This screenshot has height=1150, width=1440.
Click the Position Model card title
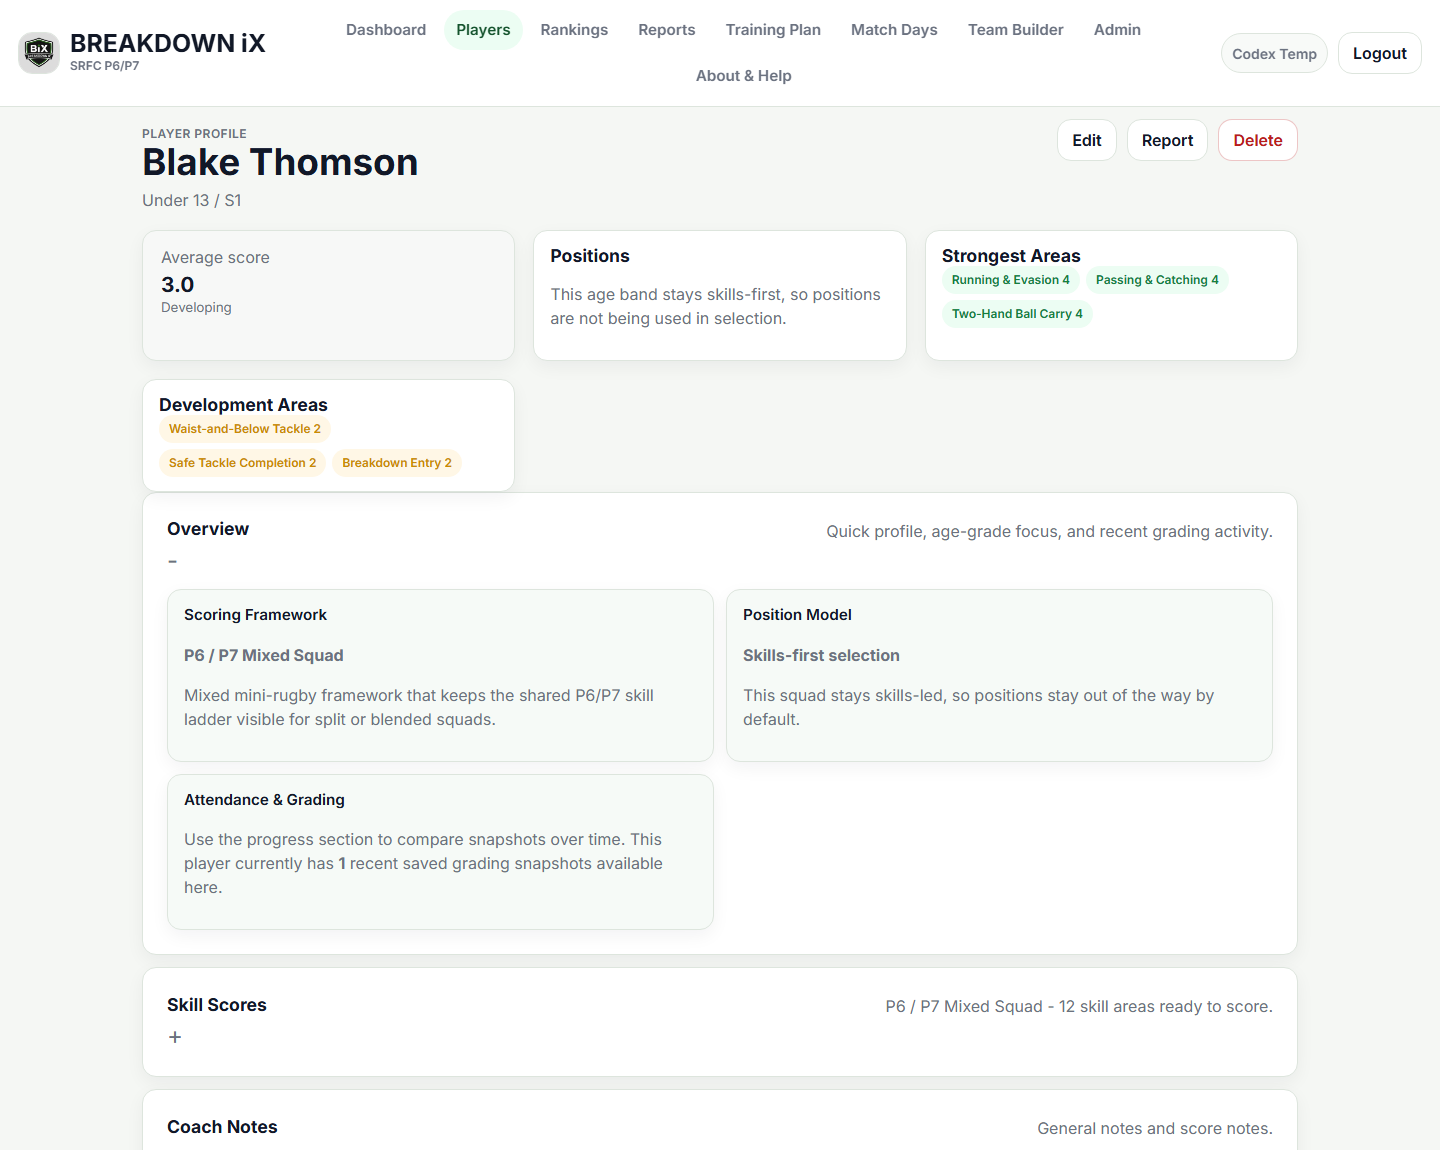(x=797, y=615)
